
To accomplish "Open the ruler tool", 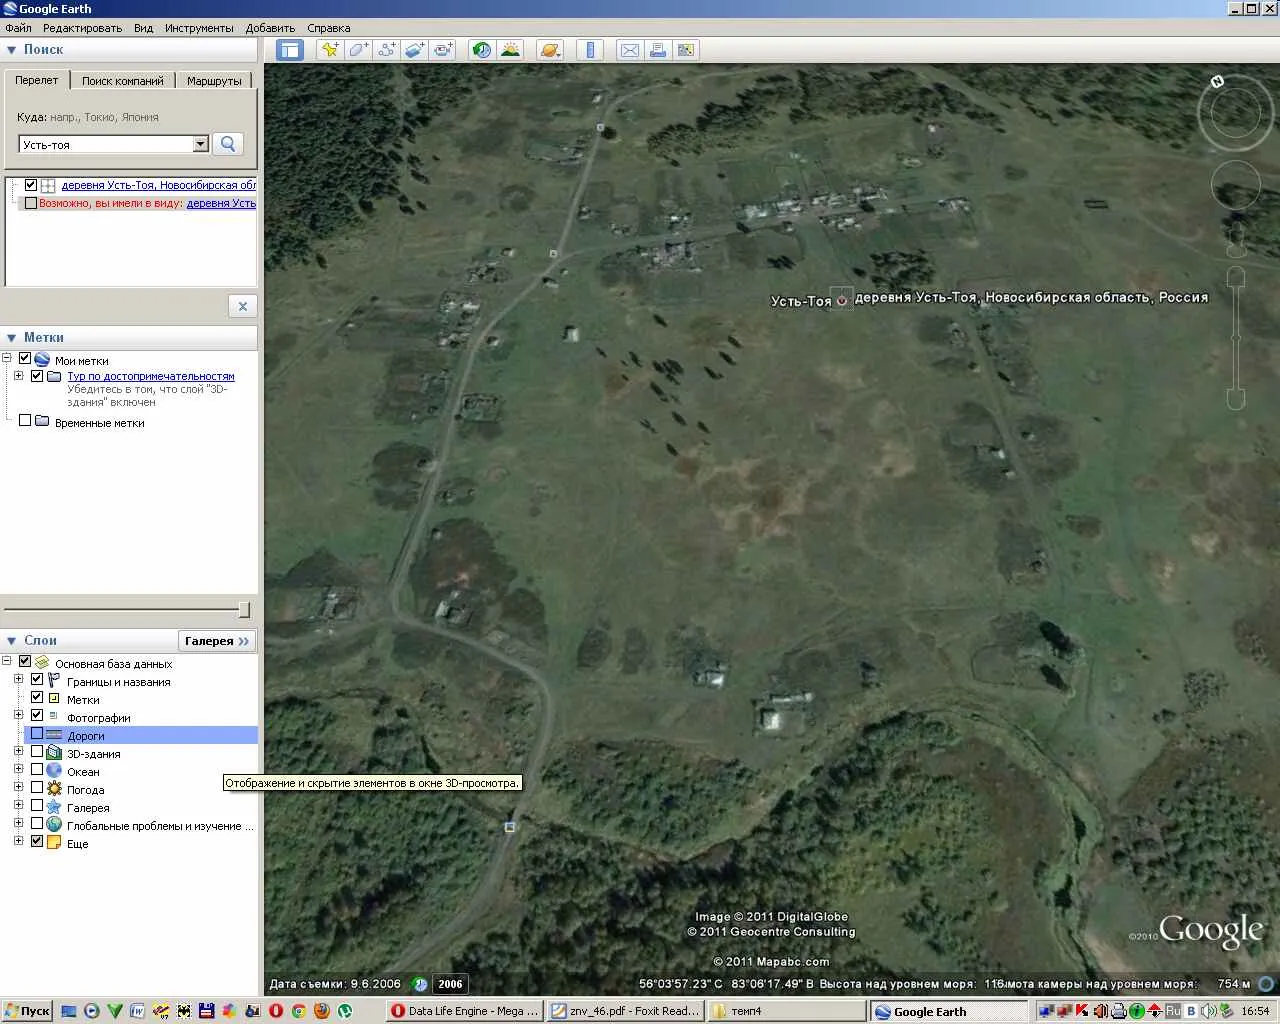I will pos(590,49).
